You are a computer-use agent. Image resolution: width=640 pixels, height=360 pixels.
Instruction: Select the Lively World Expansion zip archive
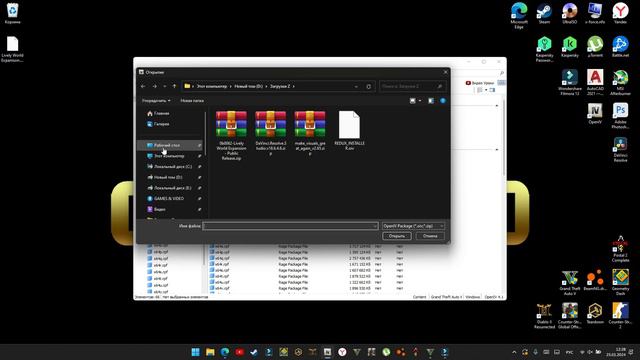[x=231, y=135]
